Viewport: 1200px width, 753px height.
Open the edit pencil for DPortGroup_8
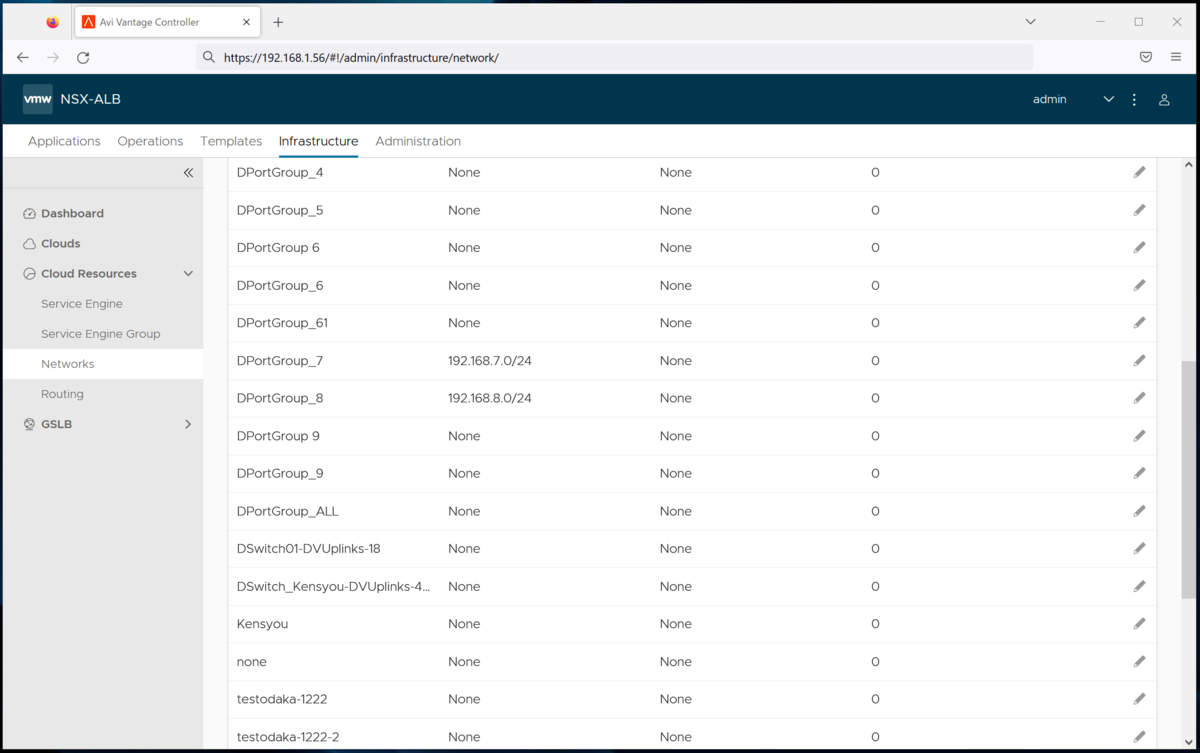click(x=1139, y=398)
